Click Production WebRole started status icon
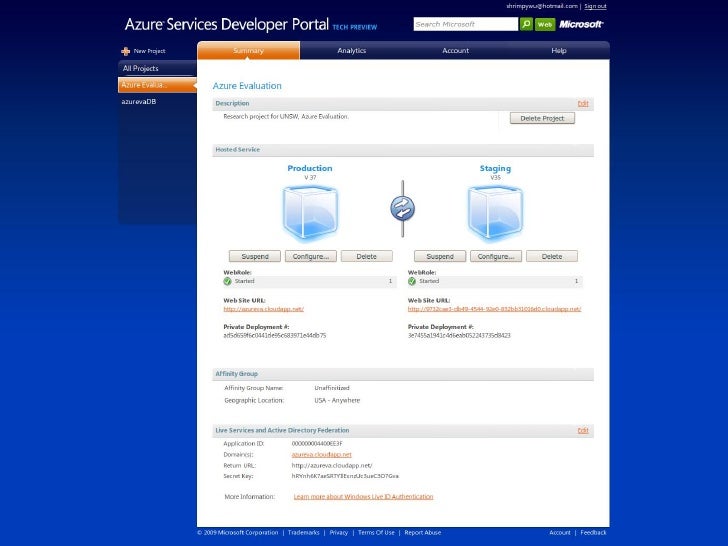 (x=228, y=281)
